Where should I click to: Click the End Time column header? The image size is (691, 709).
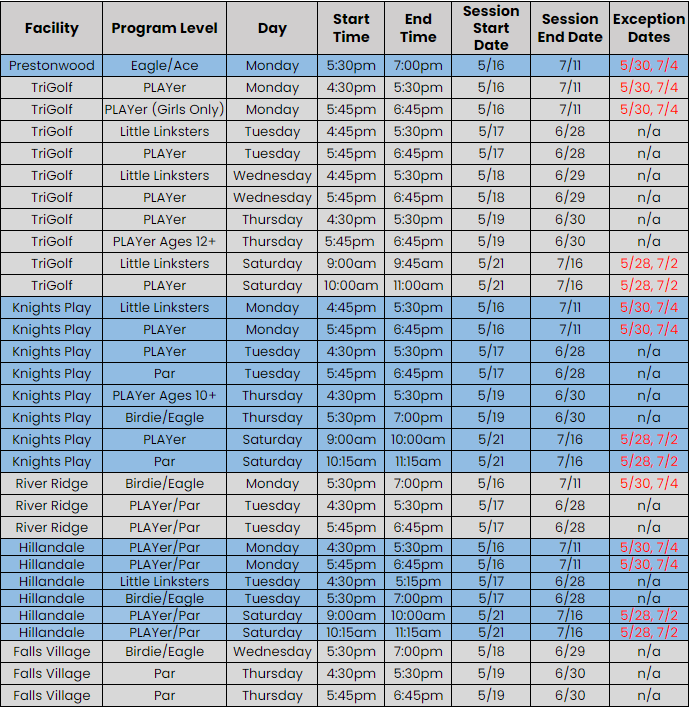click(x=418, y=28)
